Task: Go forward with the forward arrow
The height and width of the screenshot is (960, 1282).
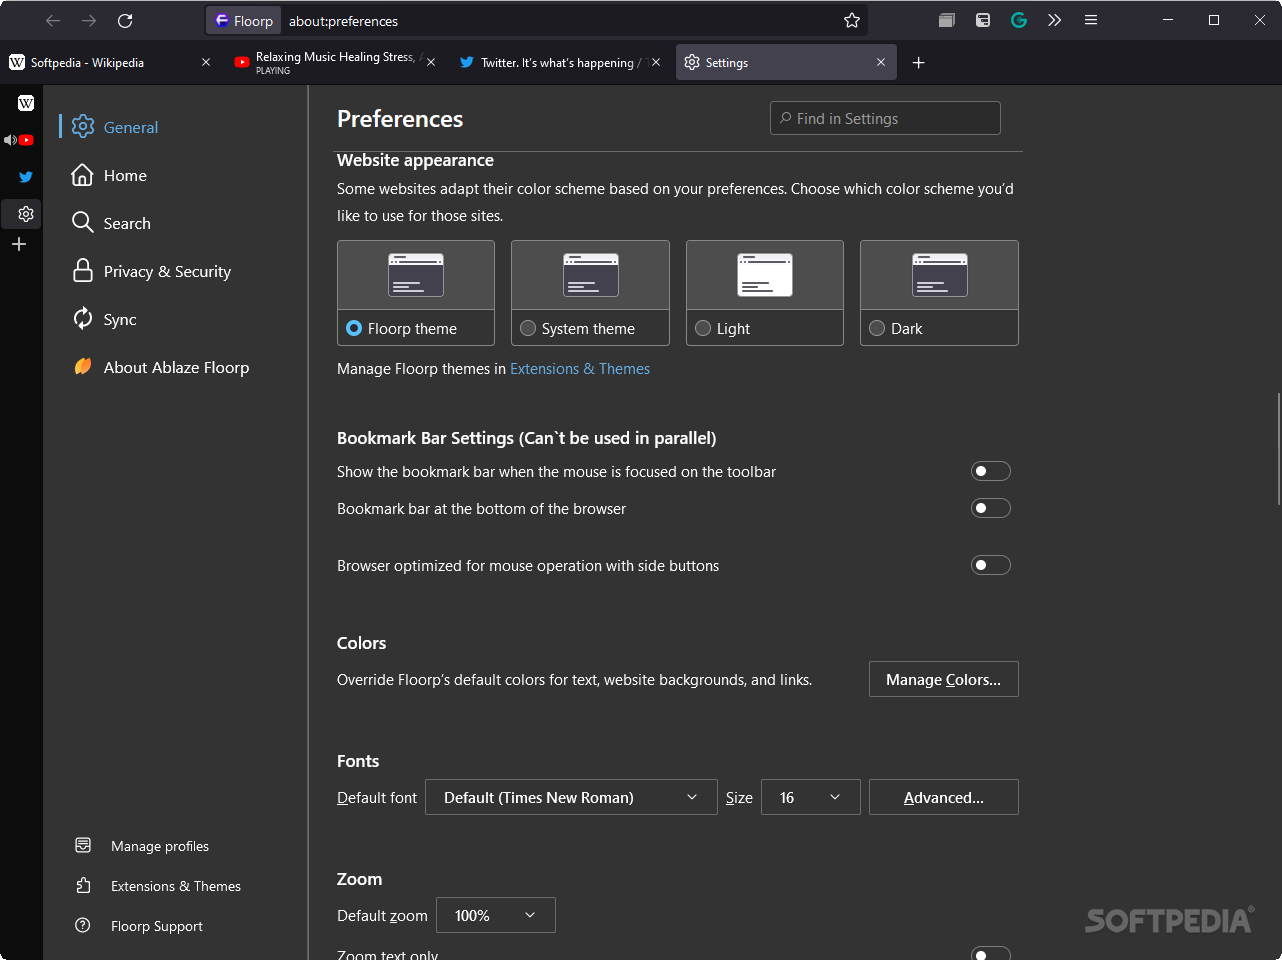Action: (x=89, y=20)
